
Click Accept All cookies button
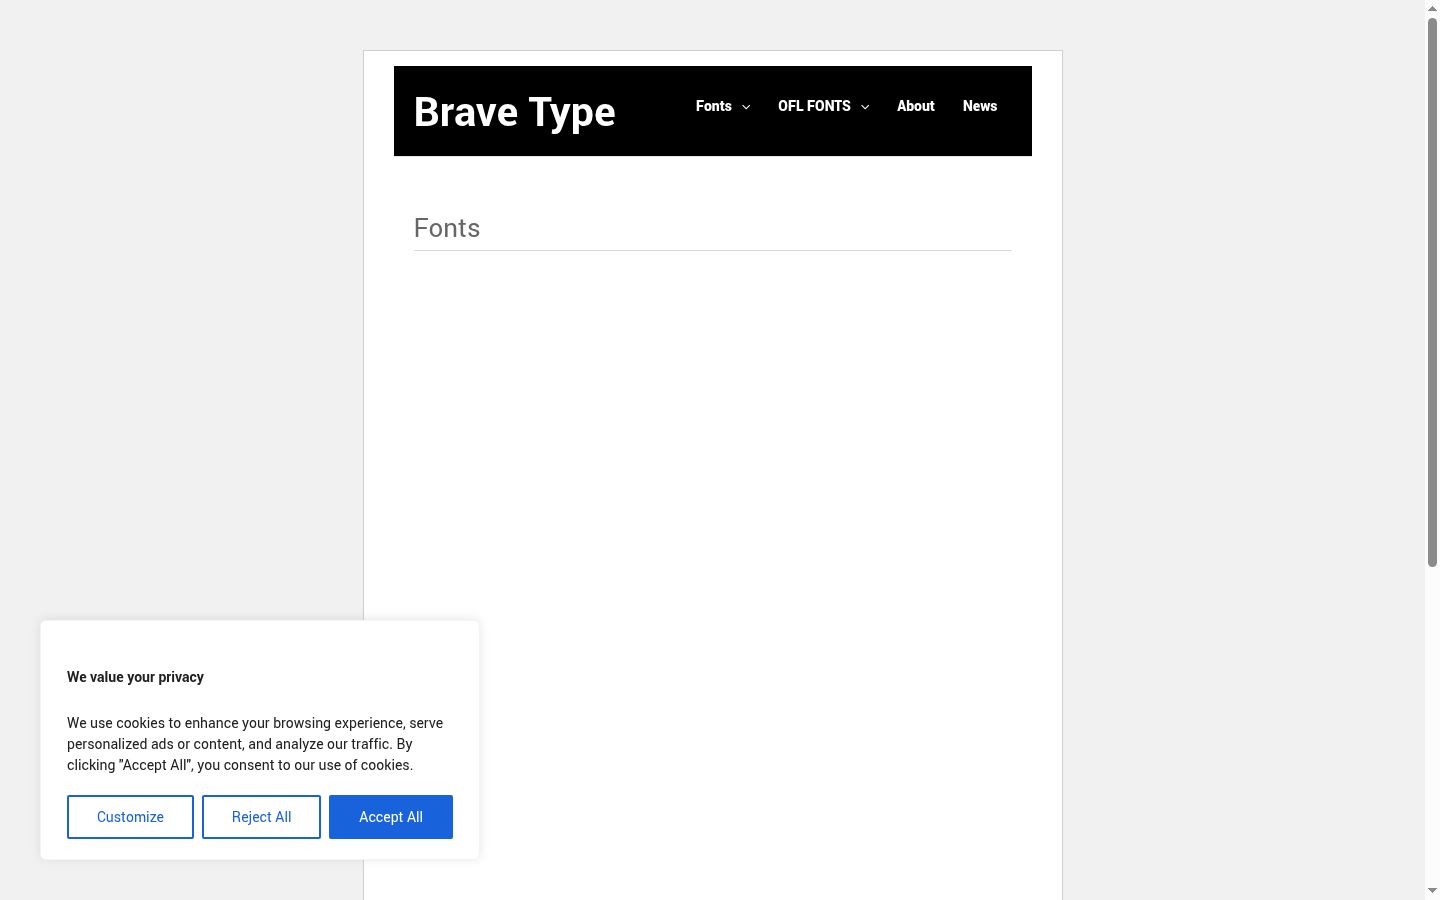(x=391, y=817)
